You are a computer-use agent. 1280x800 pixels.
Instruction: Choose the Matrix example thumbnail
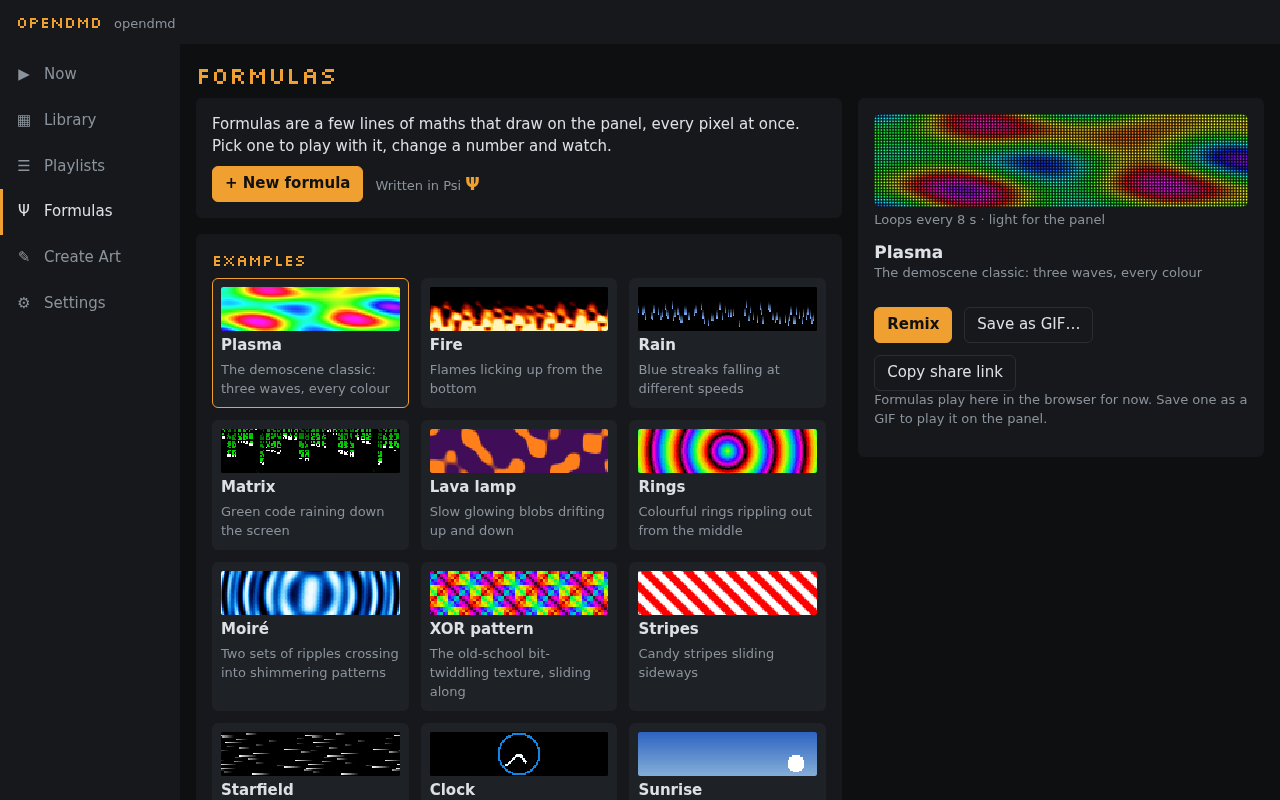pos(310,451)
